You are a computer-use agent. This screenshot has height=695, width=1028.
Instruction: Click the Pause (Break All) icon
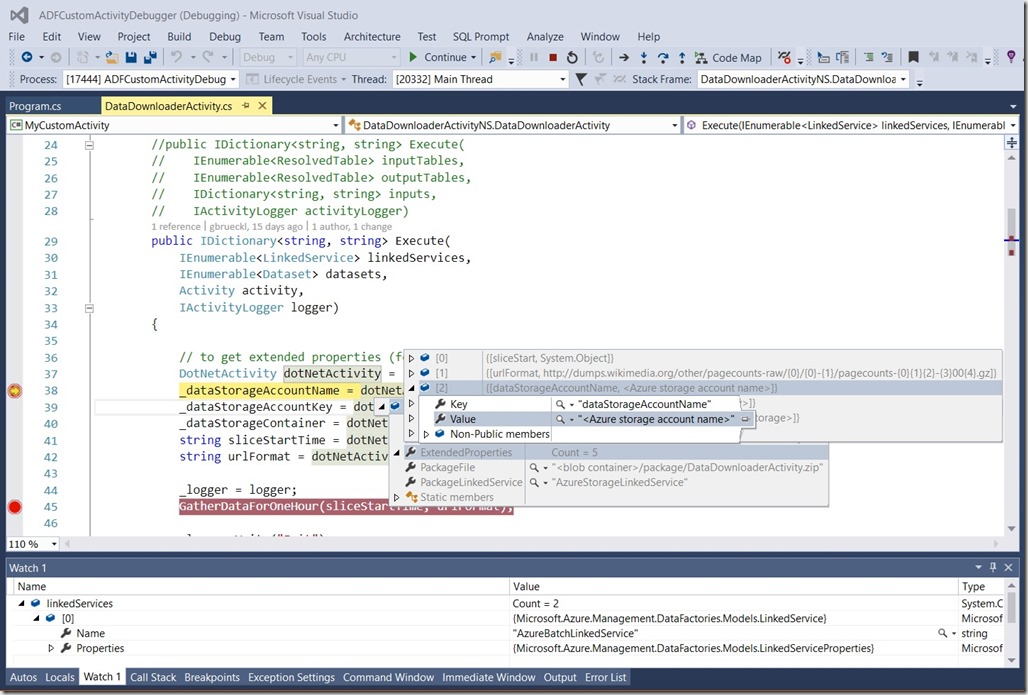(x=534, y=58)
